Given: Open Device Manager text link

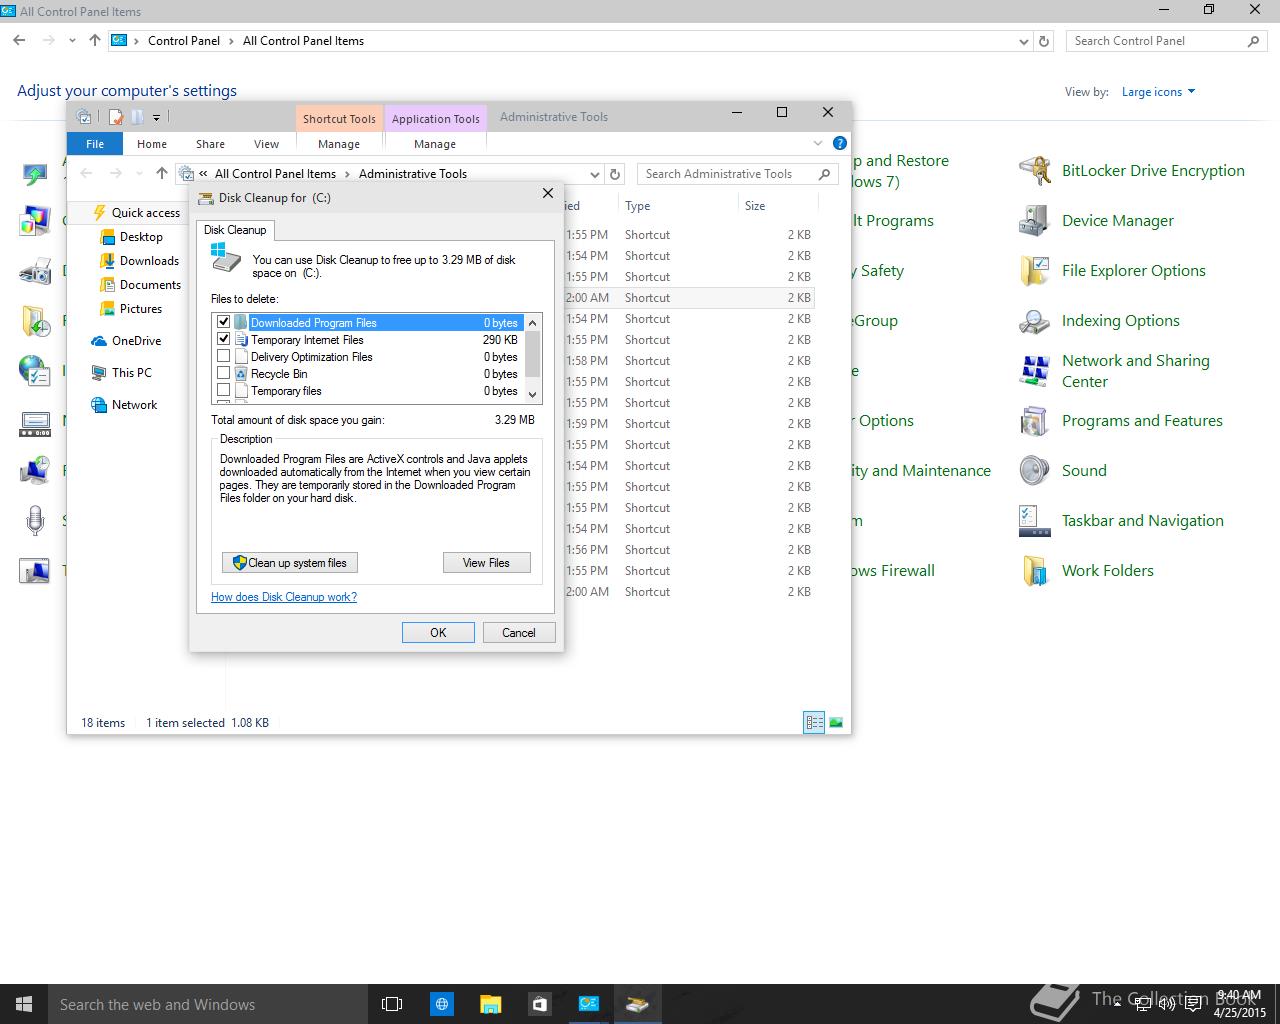Looking at the screenshot, I should click(x=1118, y=221).
